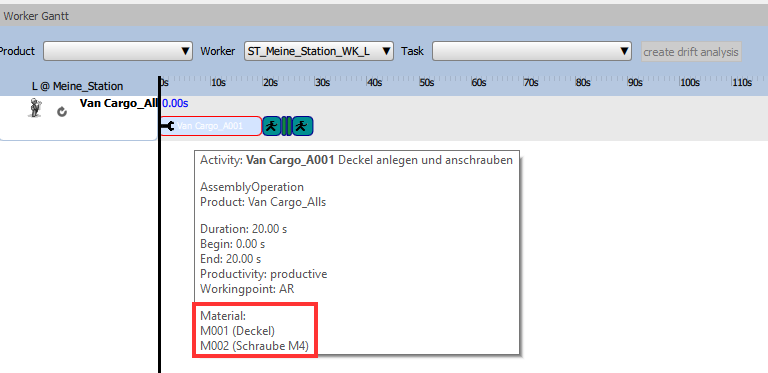Click the Activity: Van Cargo_A001 tooltip heading

(357, 160)
